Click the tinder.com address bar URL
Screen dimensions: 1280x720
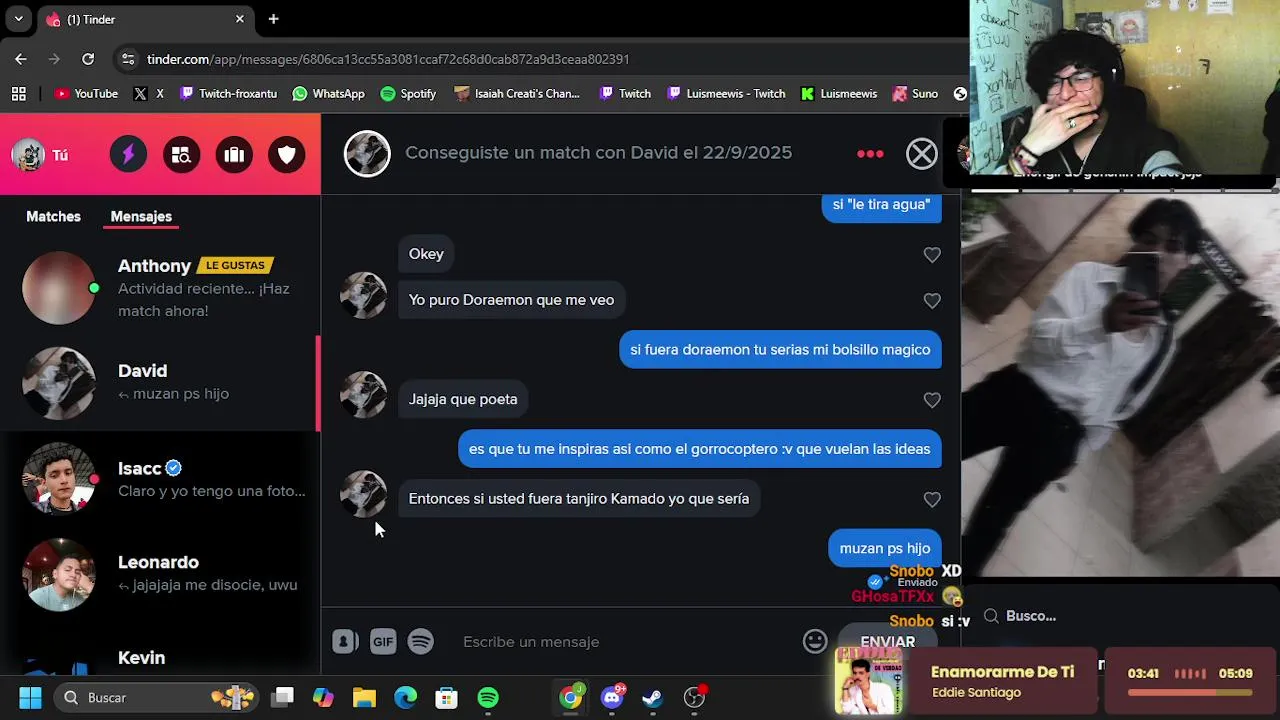pos(388,59)
